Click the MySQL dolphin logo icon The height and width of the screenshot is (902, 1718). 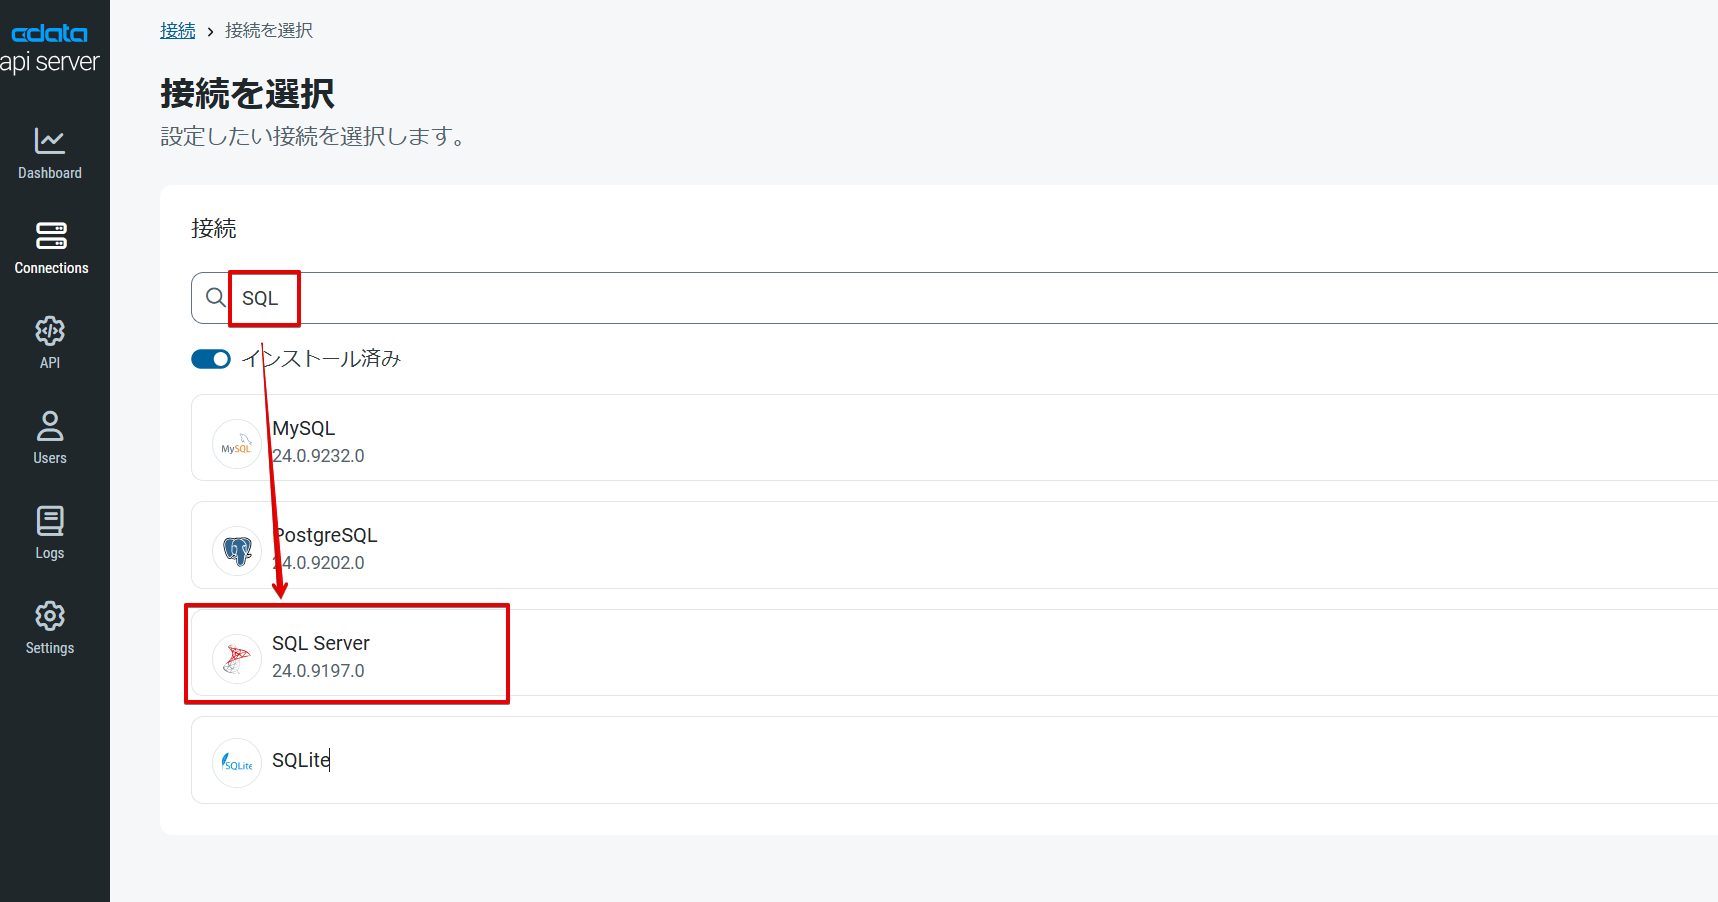pyautogui.click(x=237, y=444)
